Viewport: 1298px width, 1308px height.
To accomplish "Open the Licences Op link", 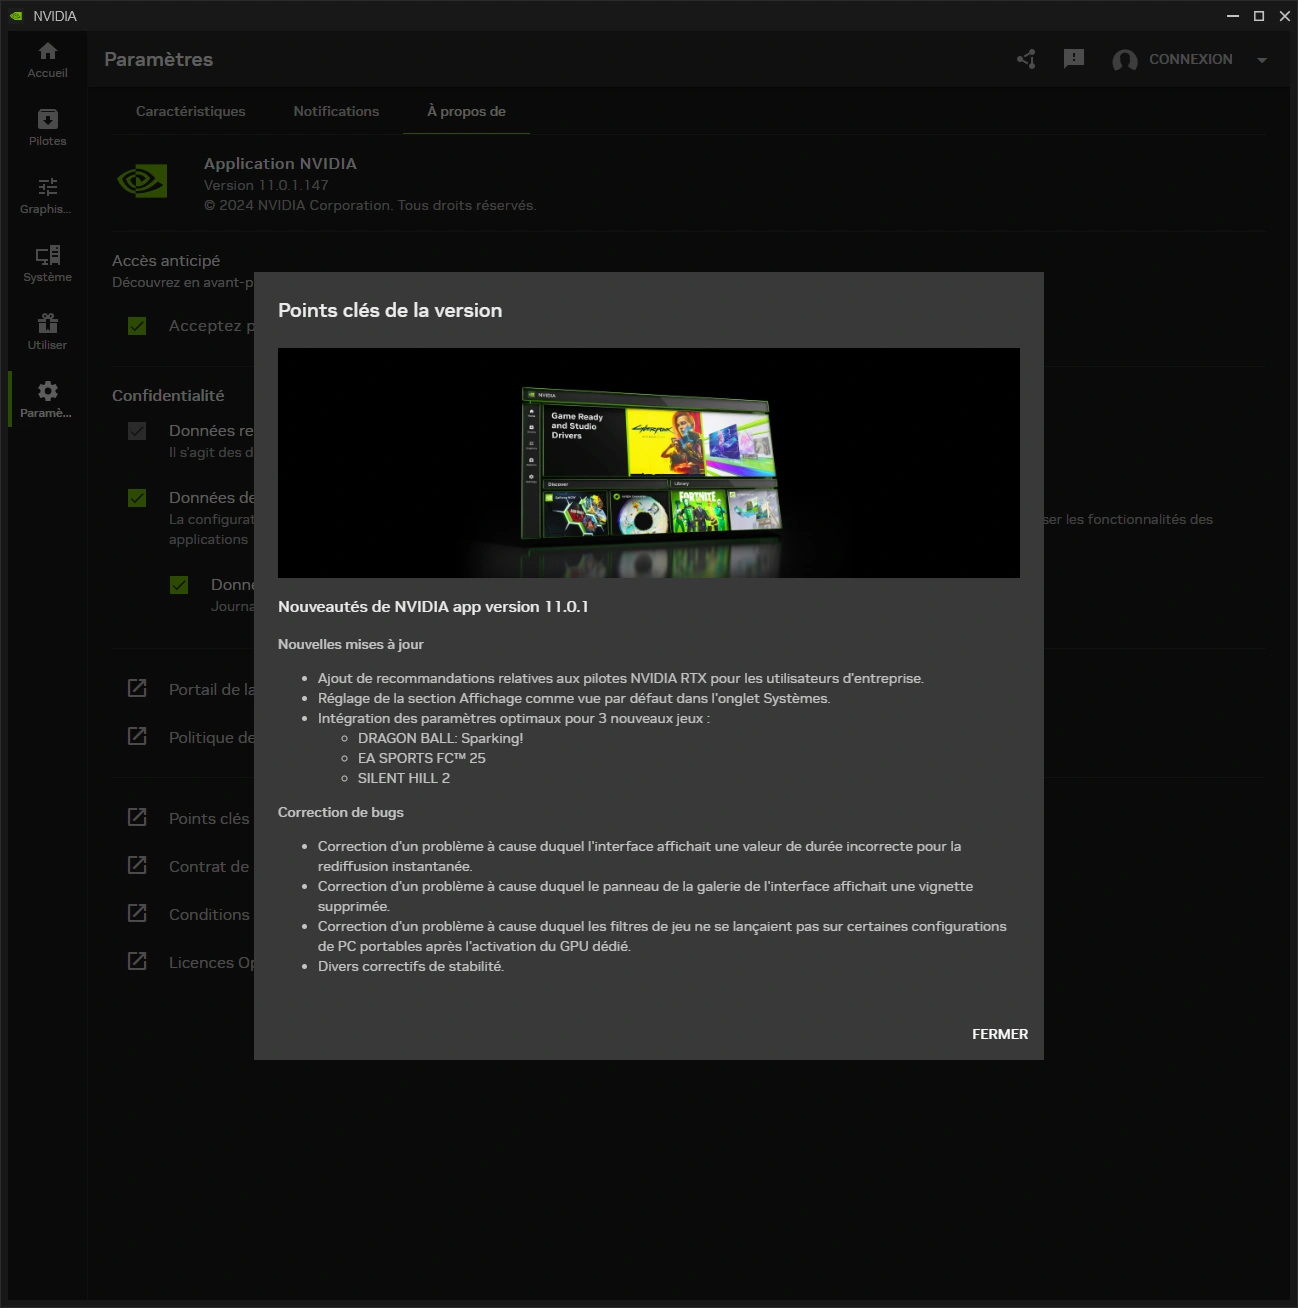I will click(x=211, y=962).
